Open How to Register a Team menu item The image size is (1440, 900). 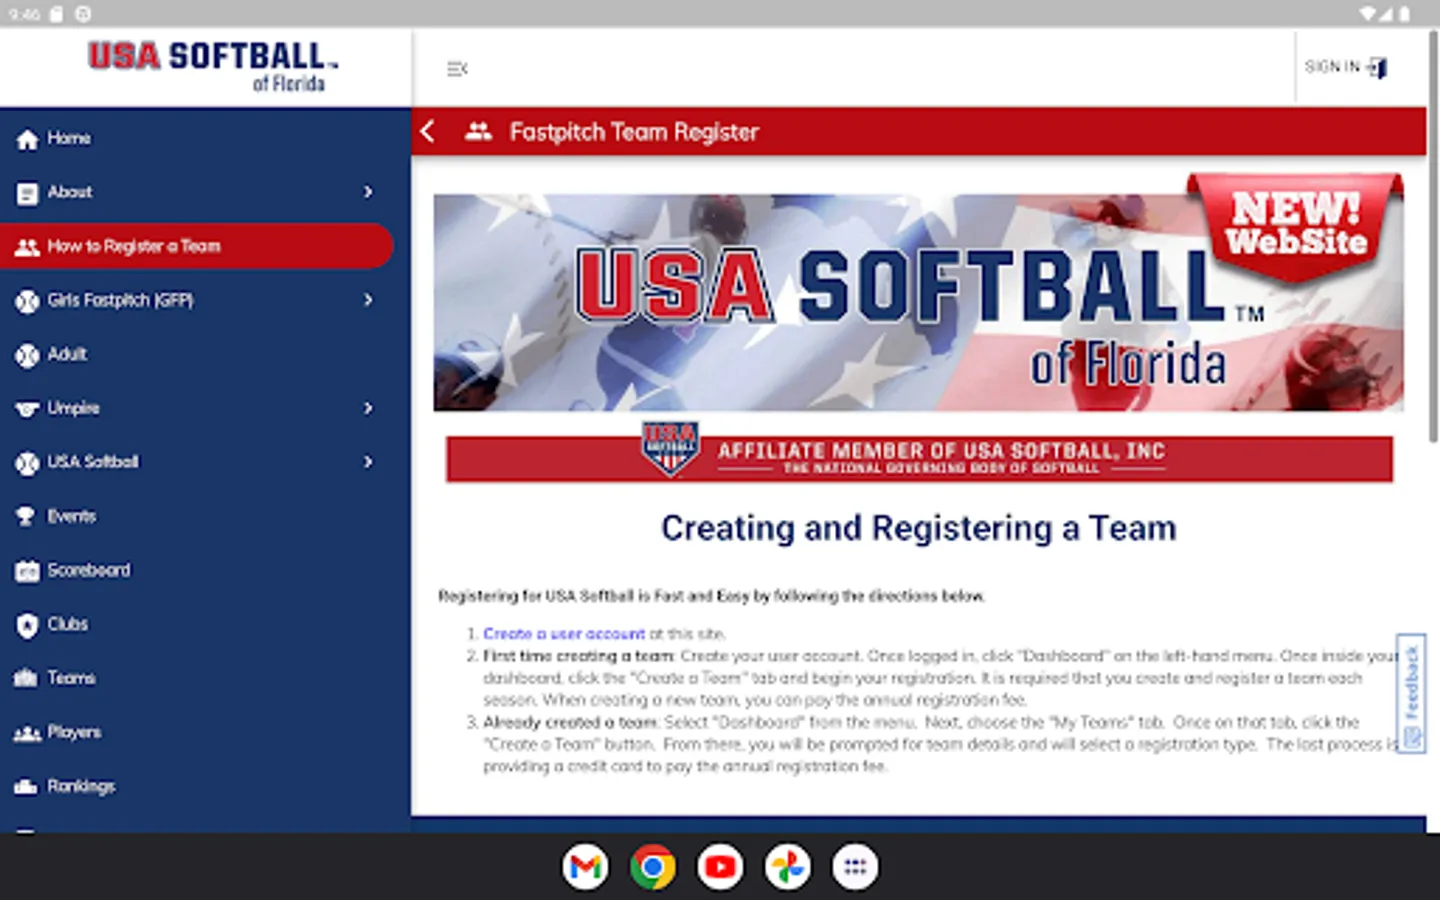(x=197, y=246)
